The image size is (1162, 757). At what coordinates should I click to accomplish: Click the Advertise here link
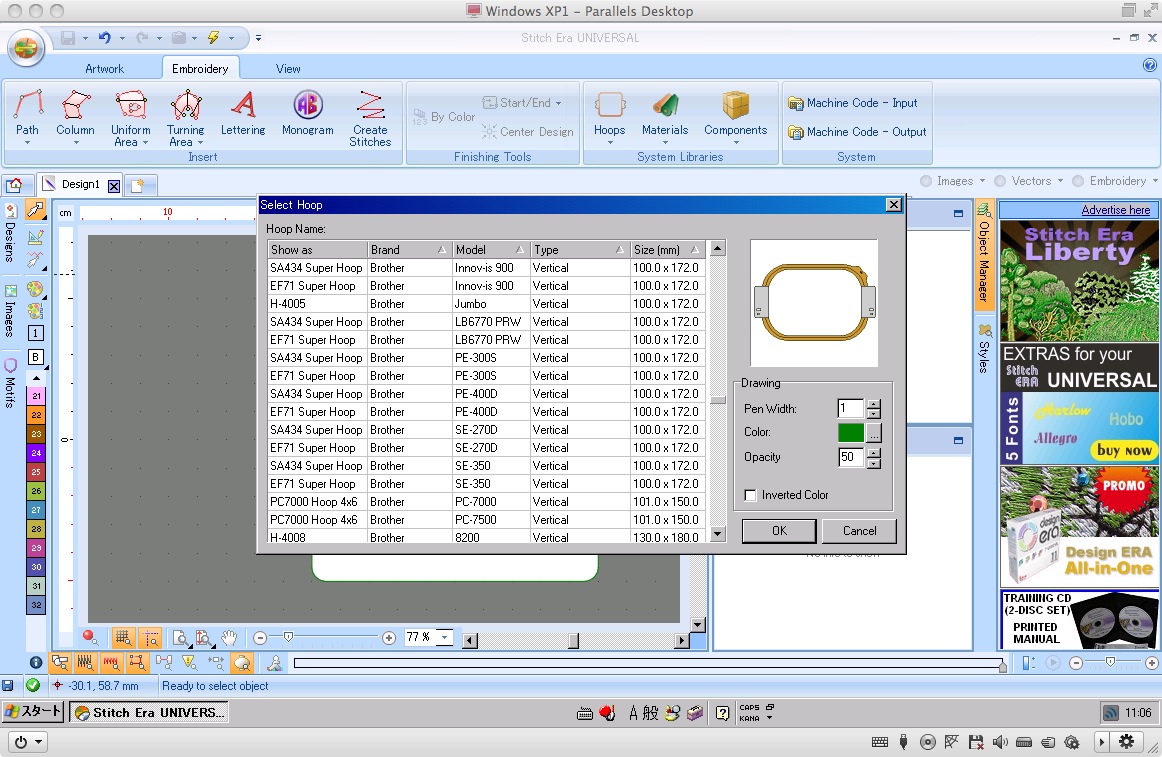pos(1115,210)
